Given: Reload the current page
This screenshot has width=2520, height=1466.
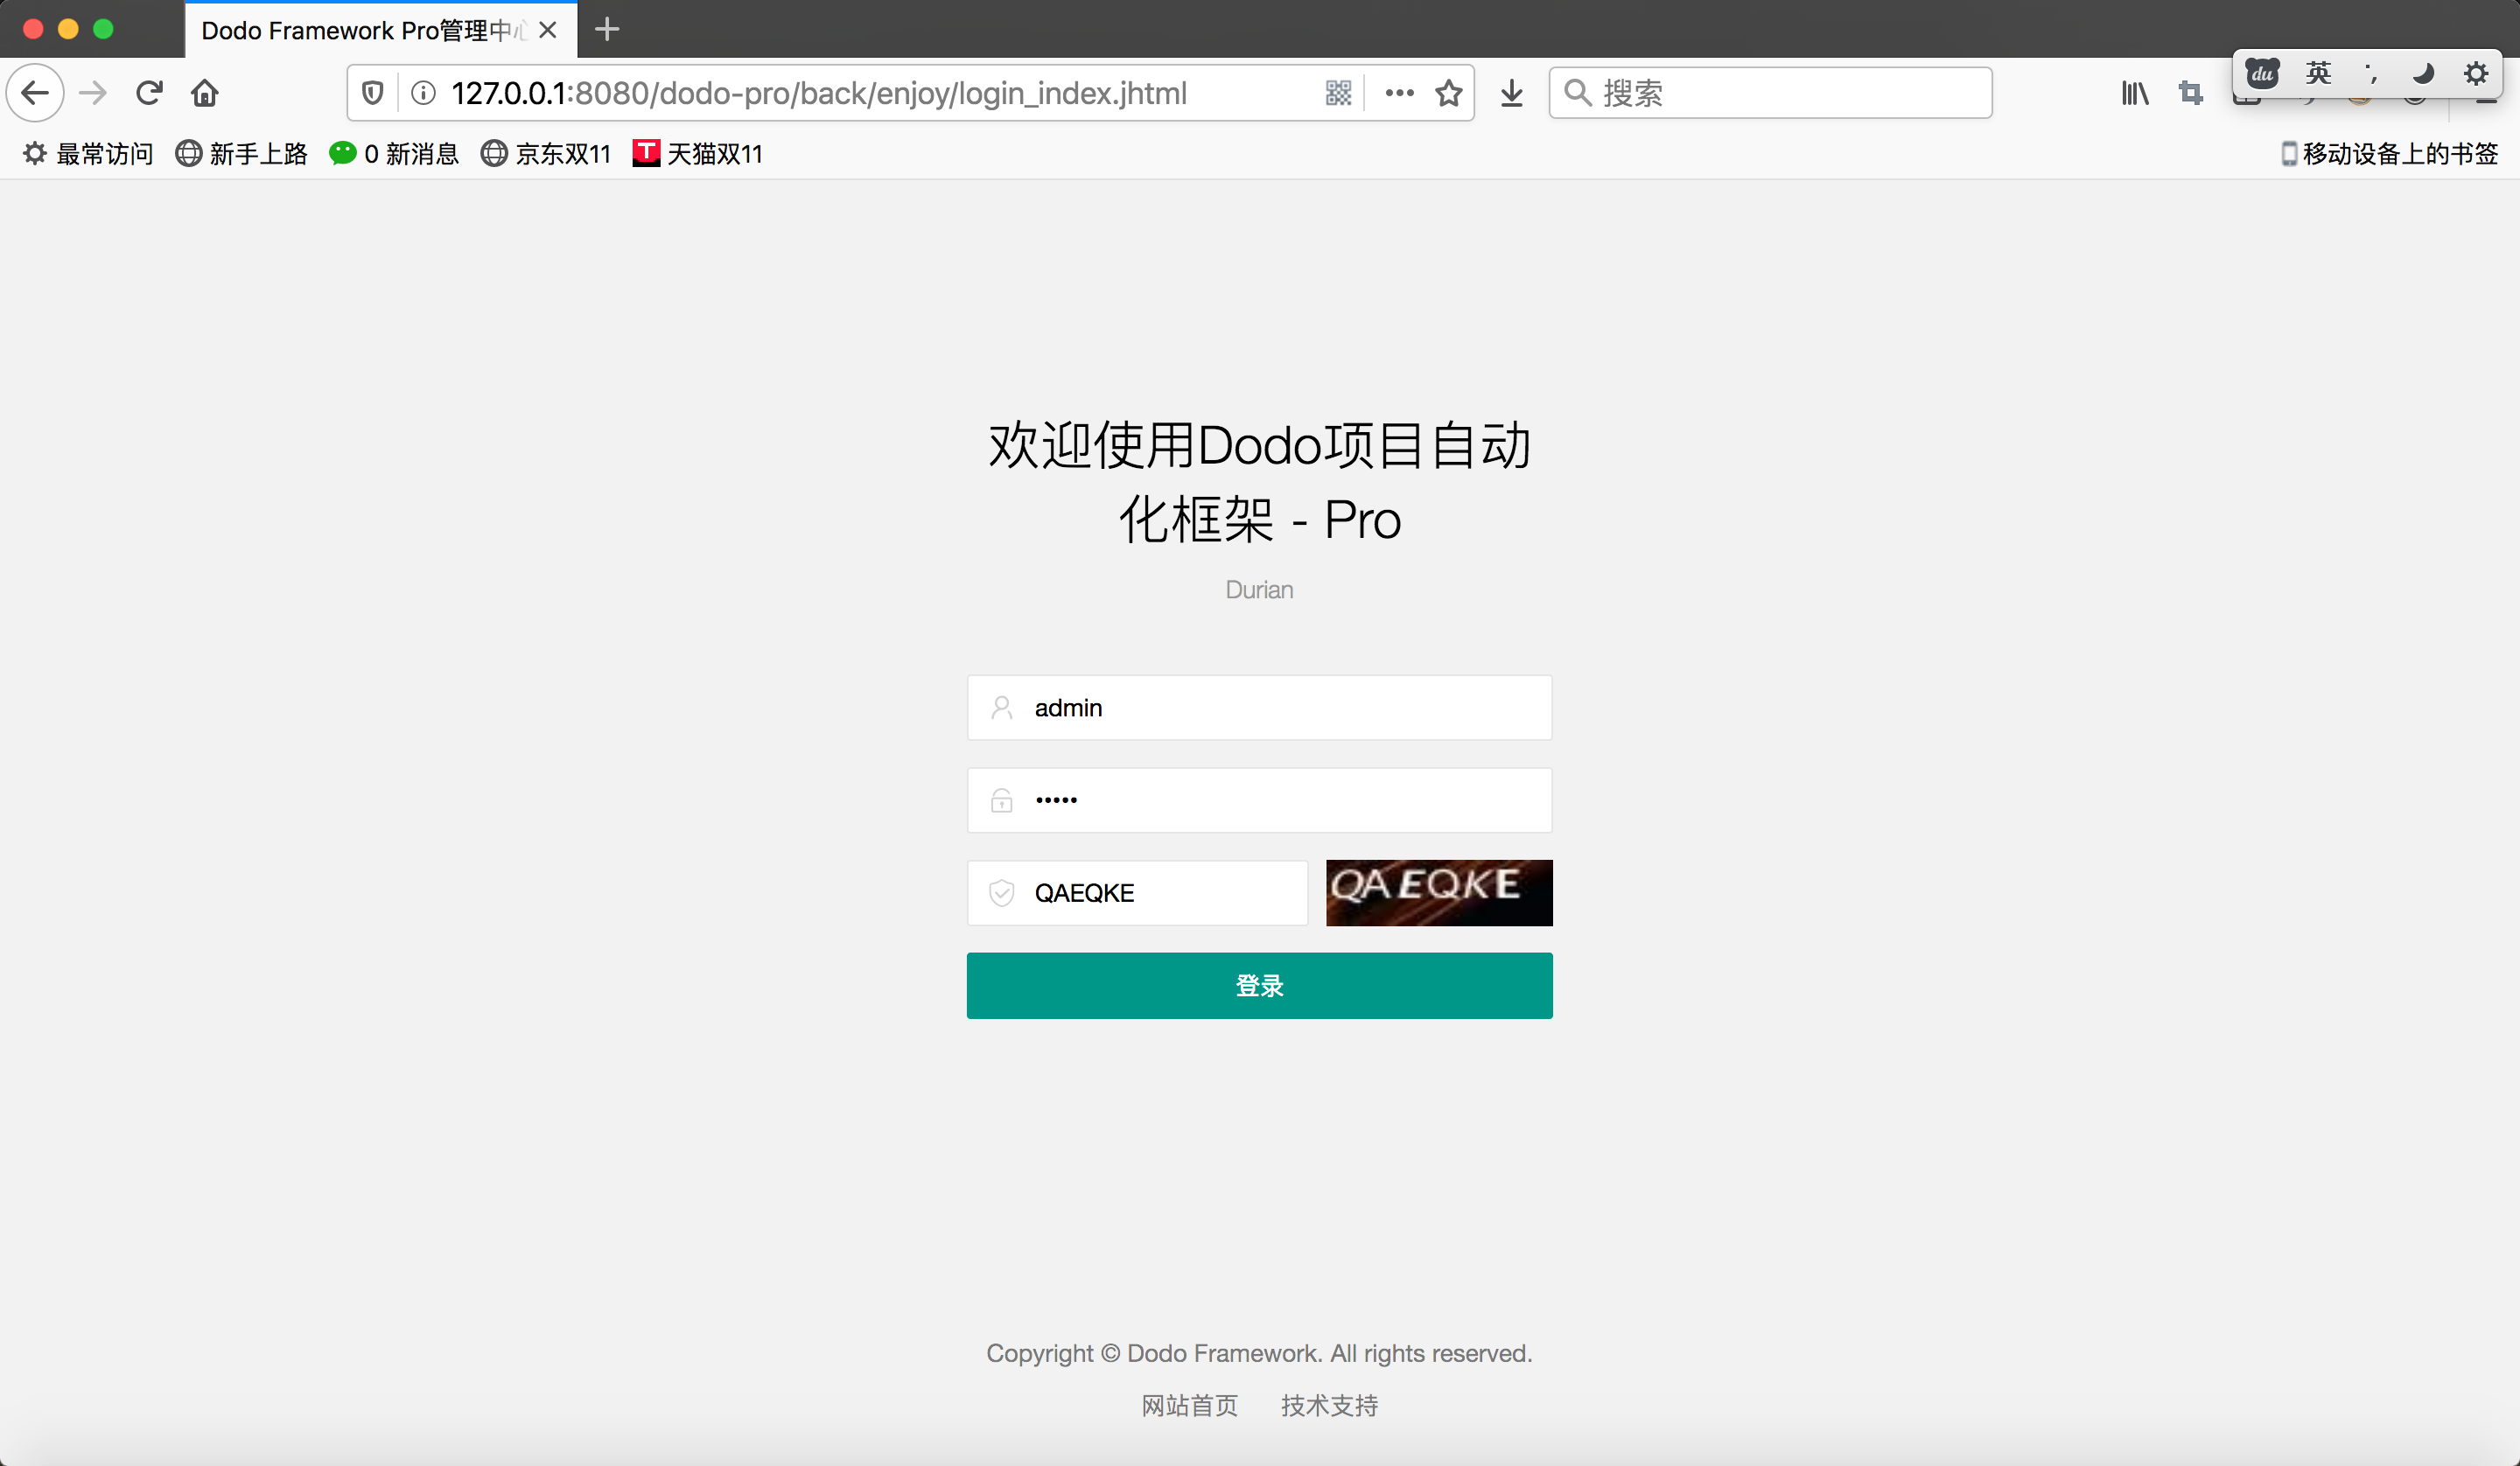Looking at the screenshot, I should pyautogui.click(x=150, y=93).
